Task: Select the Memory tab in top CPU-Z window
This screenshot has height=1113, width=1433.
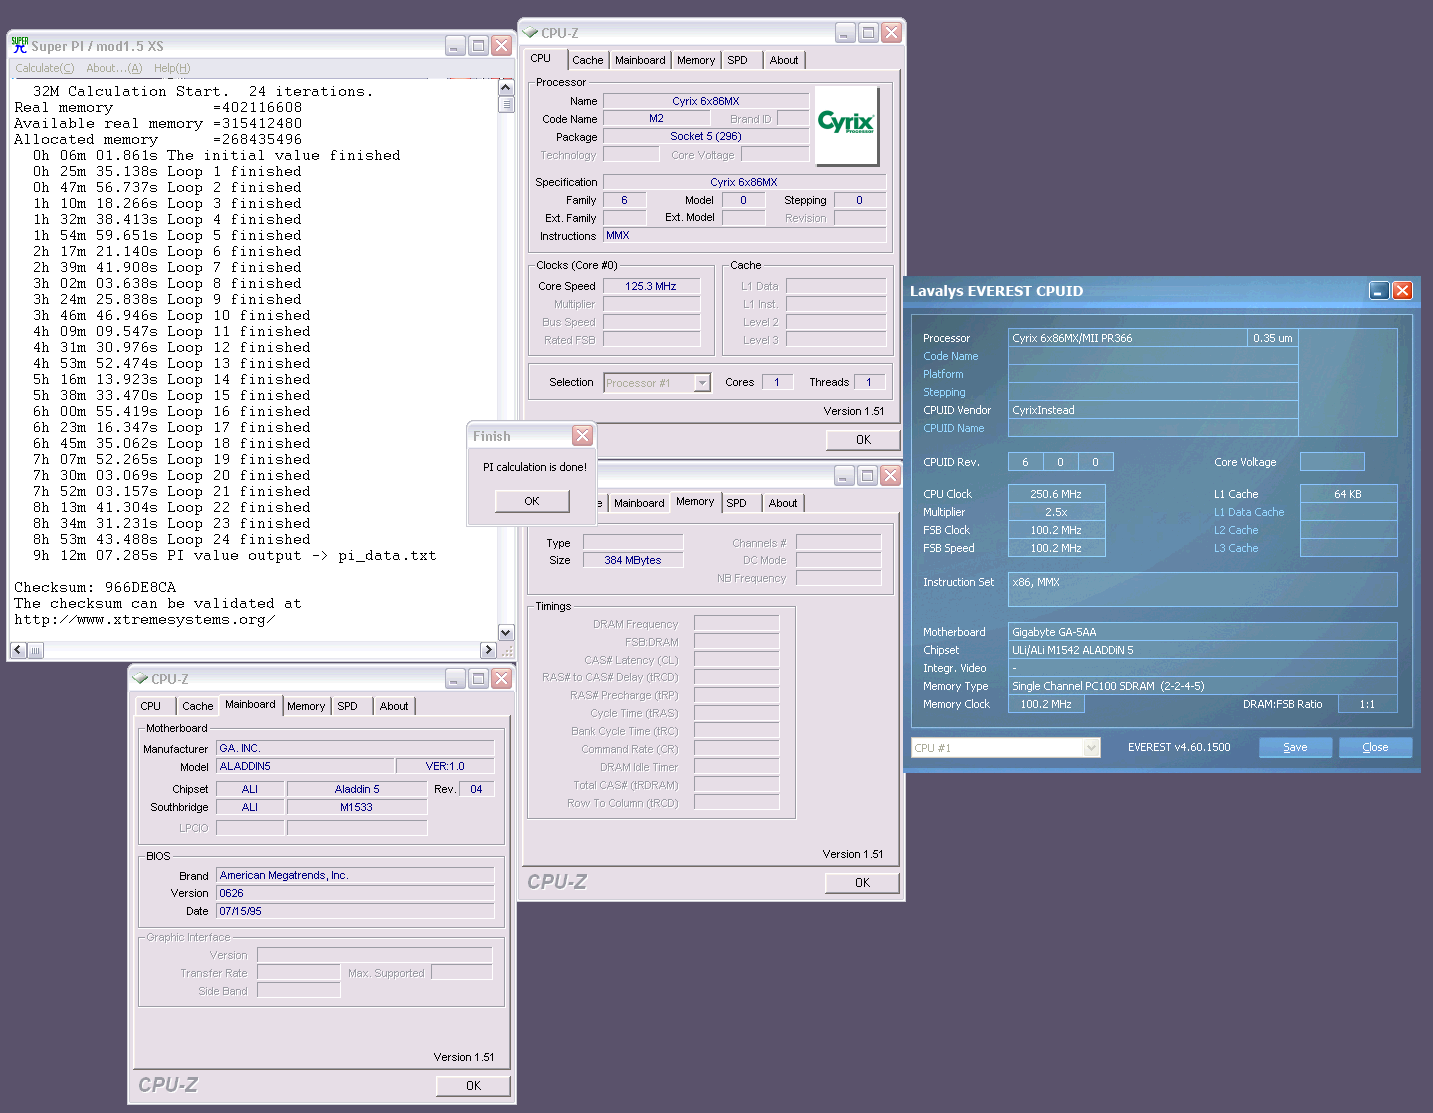Action: [x=696, y=60]
